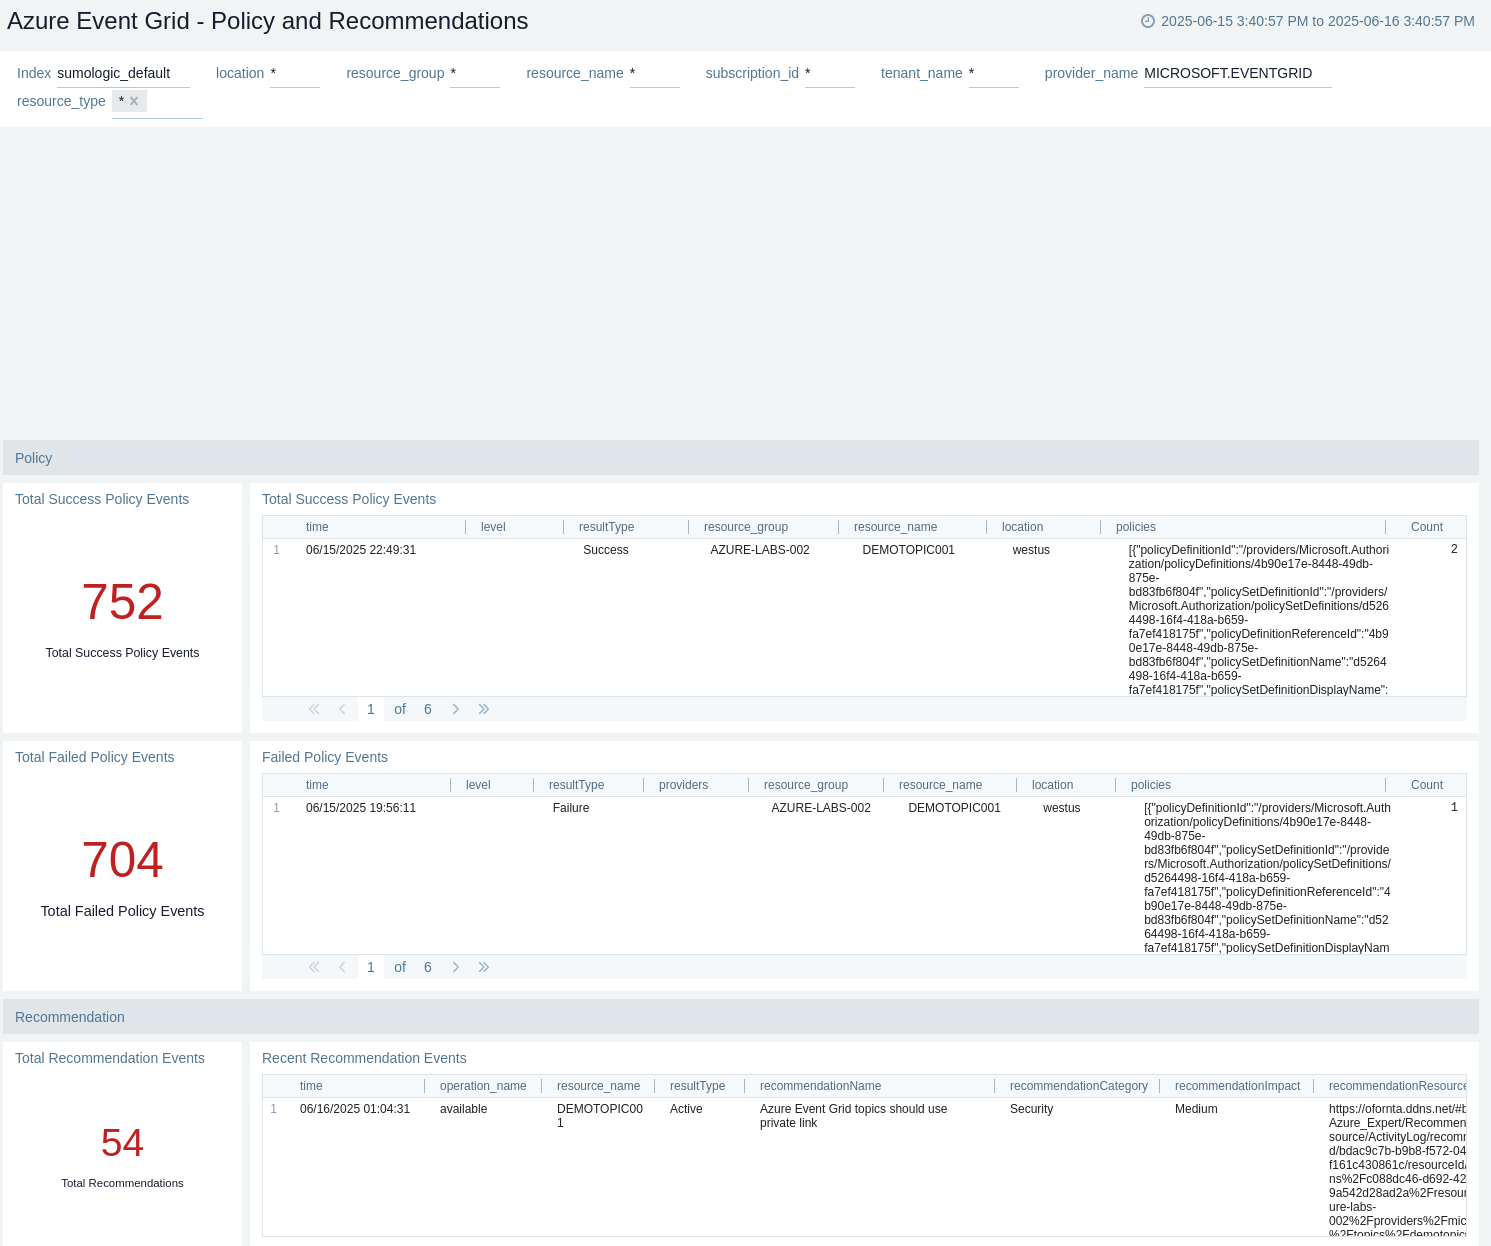This screenshot has height=1246, width=1491.
Task: Collapse the Recommendation section header
Action: tap(741, 1017)
